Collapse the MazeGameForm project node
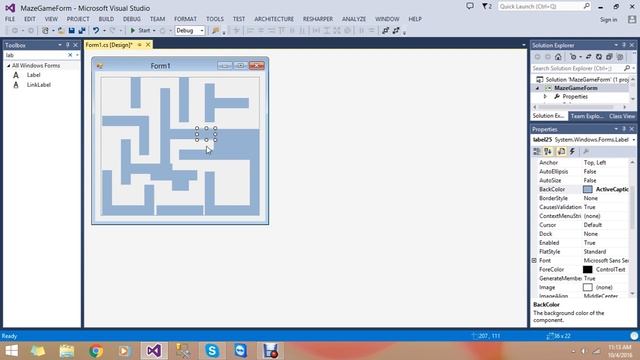This screenshot has width=640, height=360. click(x=538, y=88)
